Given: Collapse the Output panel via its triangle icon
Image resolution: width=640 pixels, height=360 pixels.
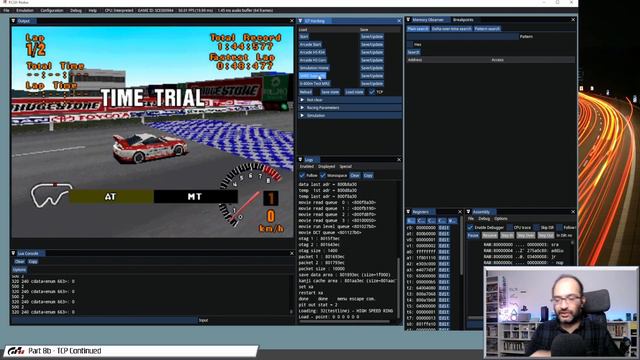Looking at the screenshot, I should coord(13,21).
